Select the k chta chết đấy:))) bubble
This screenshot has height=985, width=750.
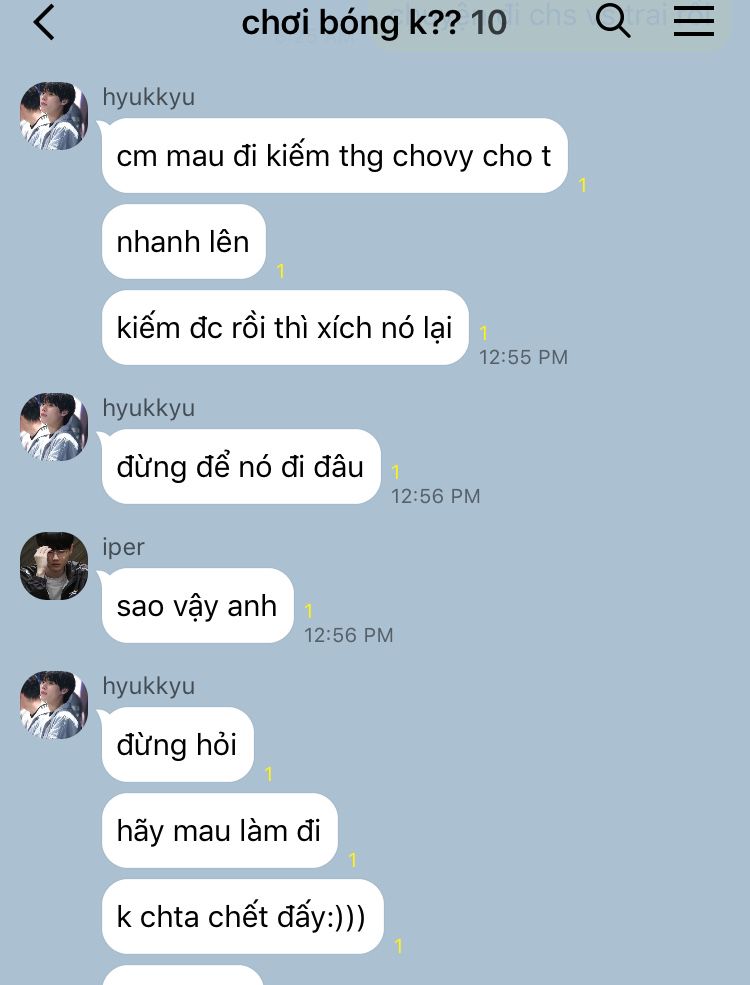click(242, 917)
